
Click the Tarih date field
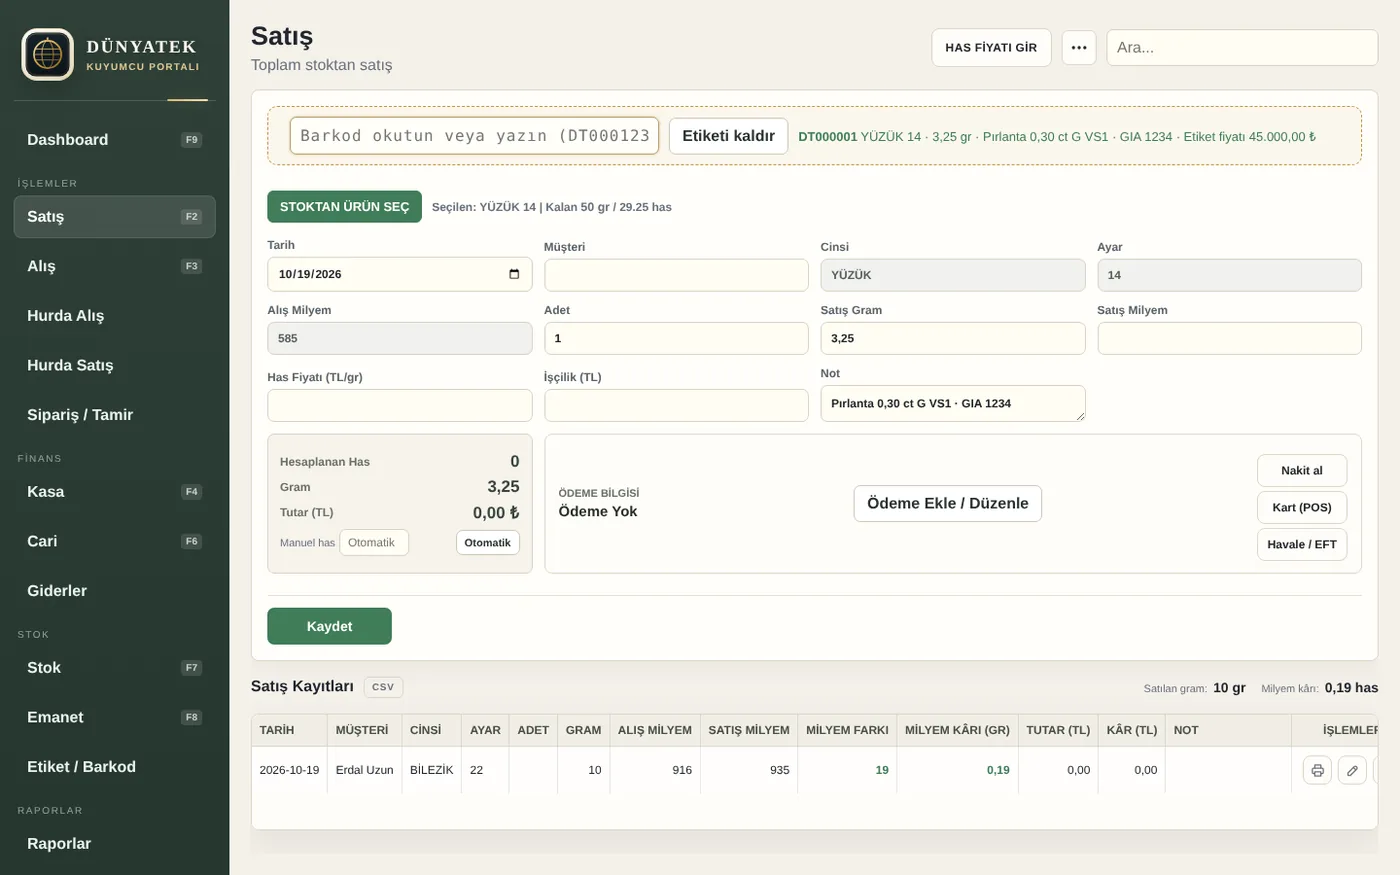(399, 274)
